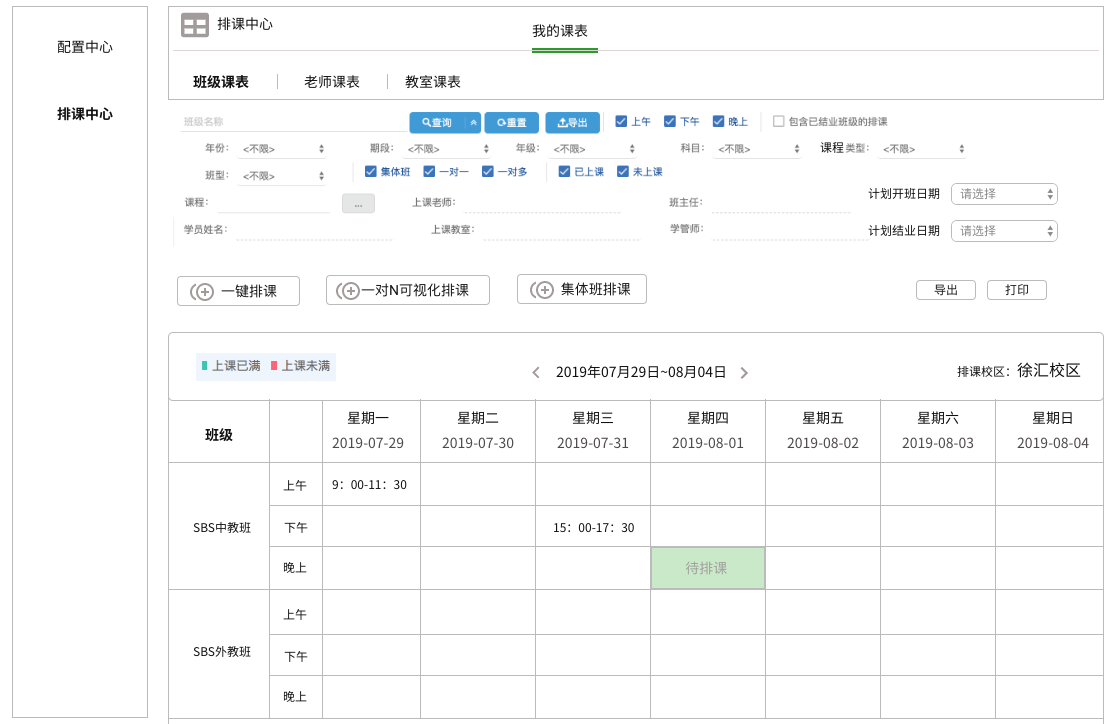Focus the 学员姓名 input field
Image resolution: width=1112 pixels, height=724 pixels.
[313, 230]
